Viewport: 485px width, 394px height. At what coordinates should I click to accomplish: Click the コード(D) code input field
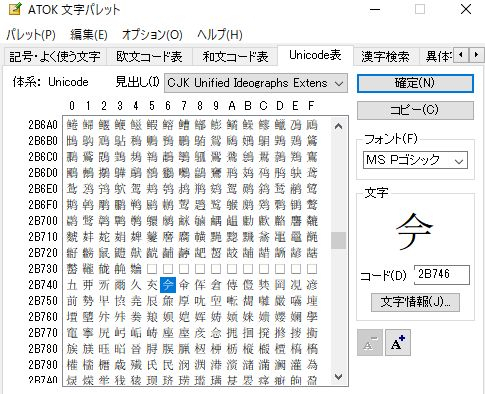[x=442, y=275]
